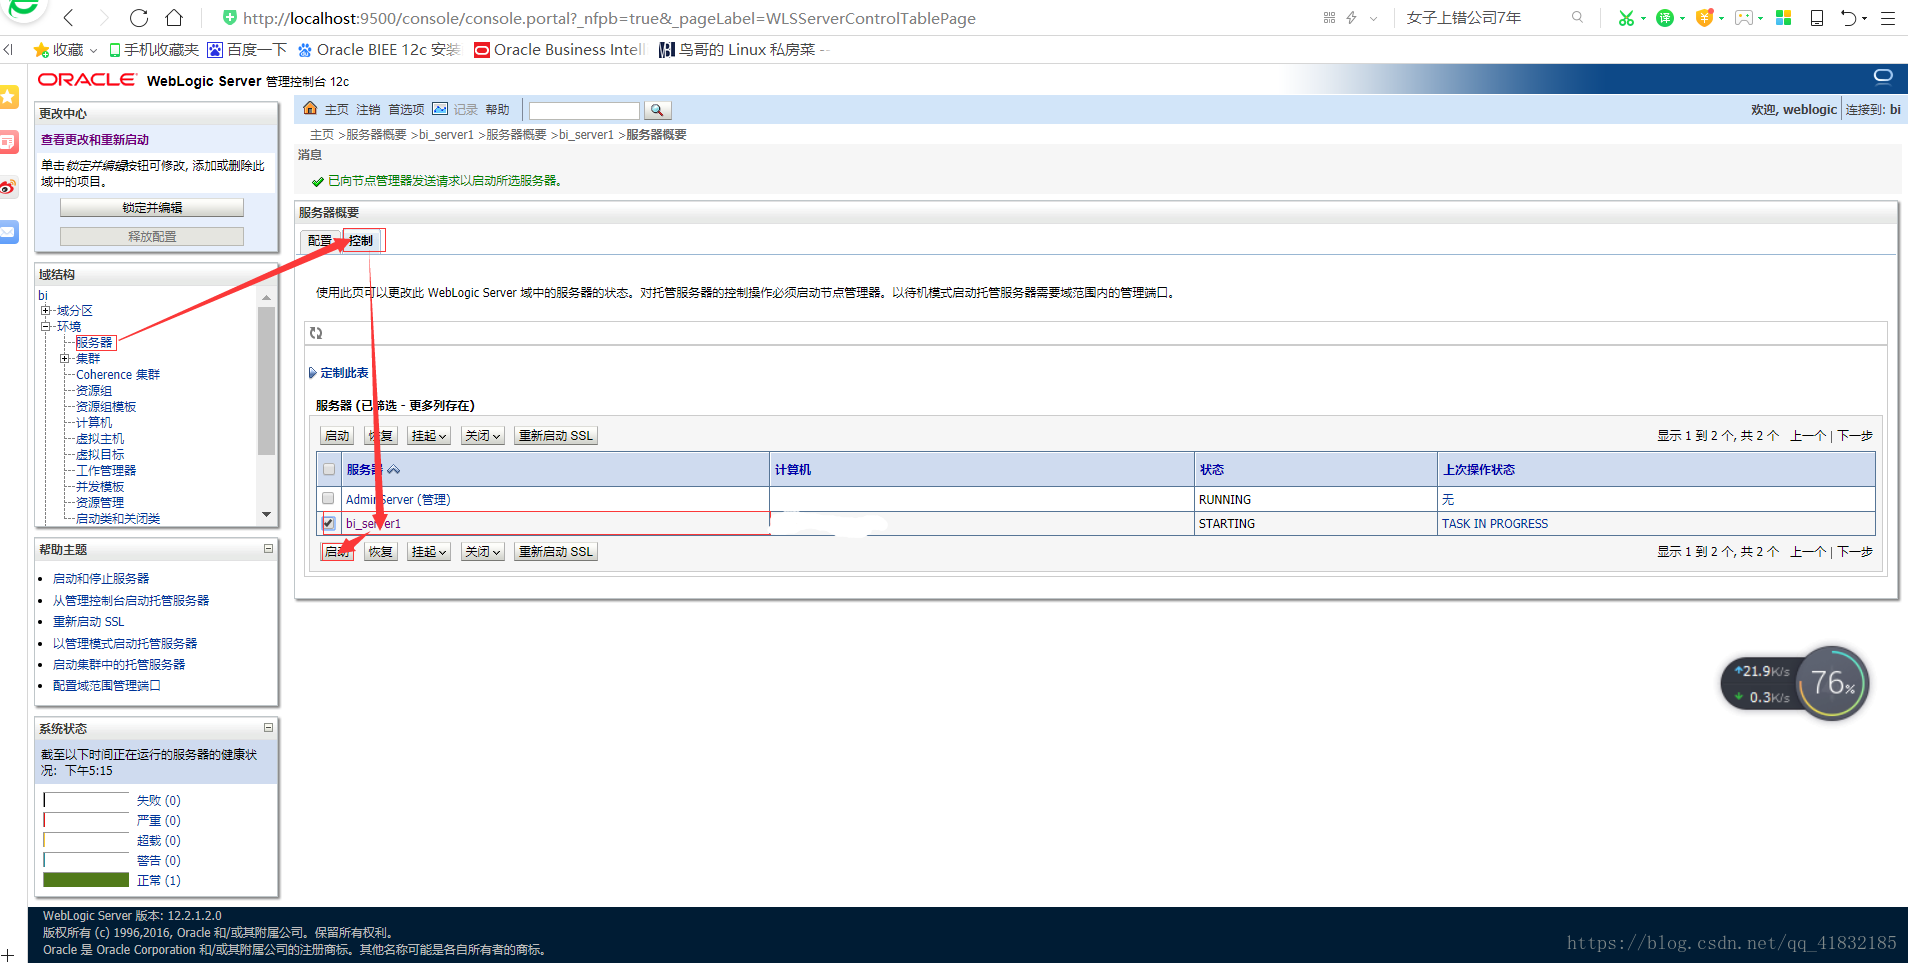
Task: Click the Oracle chat bubble icon
Action: click(1883, 76)
